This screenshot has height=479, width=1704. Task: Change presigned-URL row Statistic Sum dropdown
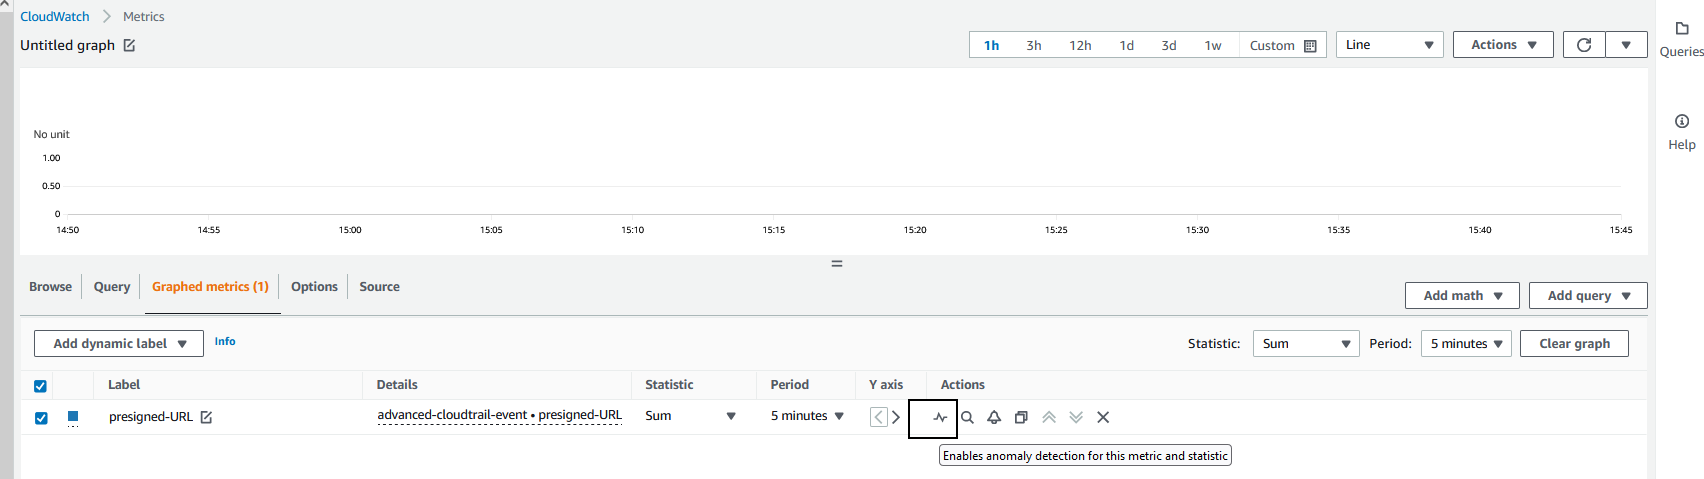click(x=690, y=416)
